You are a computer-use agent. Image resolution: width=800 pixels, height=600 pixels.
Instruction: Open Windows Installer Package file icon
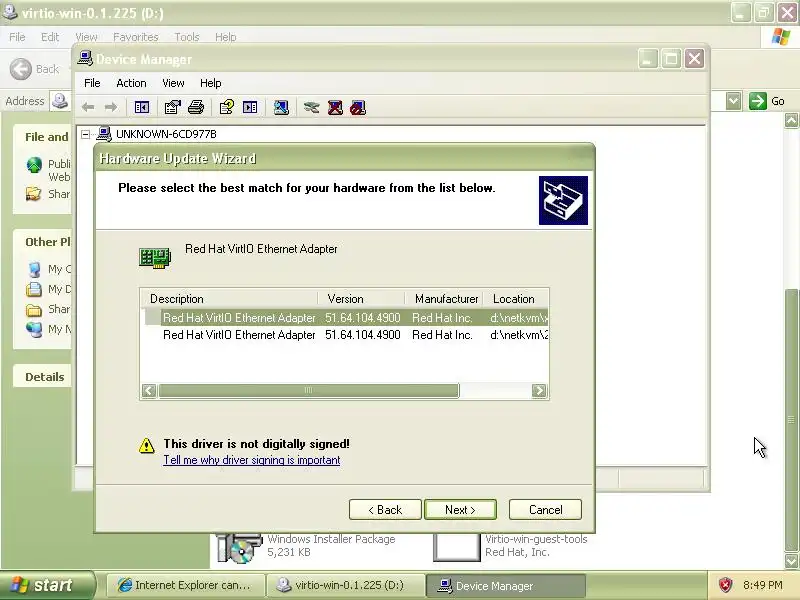238,547
